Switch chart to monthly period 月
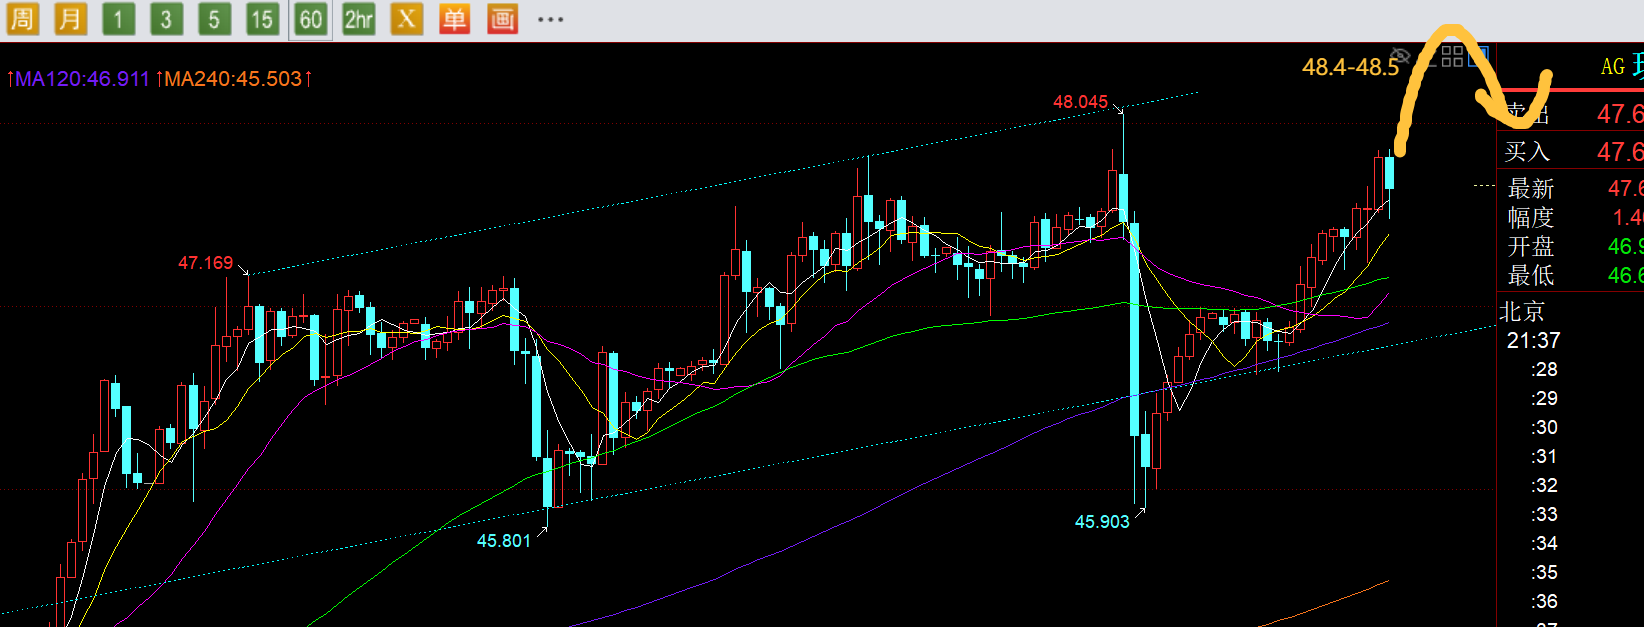Viewport: 1644px width, 627px height. coord(70,19)
